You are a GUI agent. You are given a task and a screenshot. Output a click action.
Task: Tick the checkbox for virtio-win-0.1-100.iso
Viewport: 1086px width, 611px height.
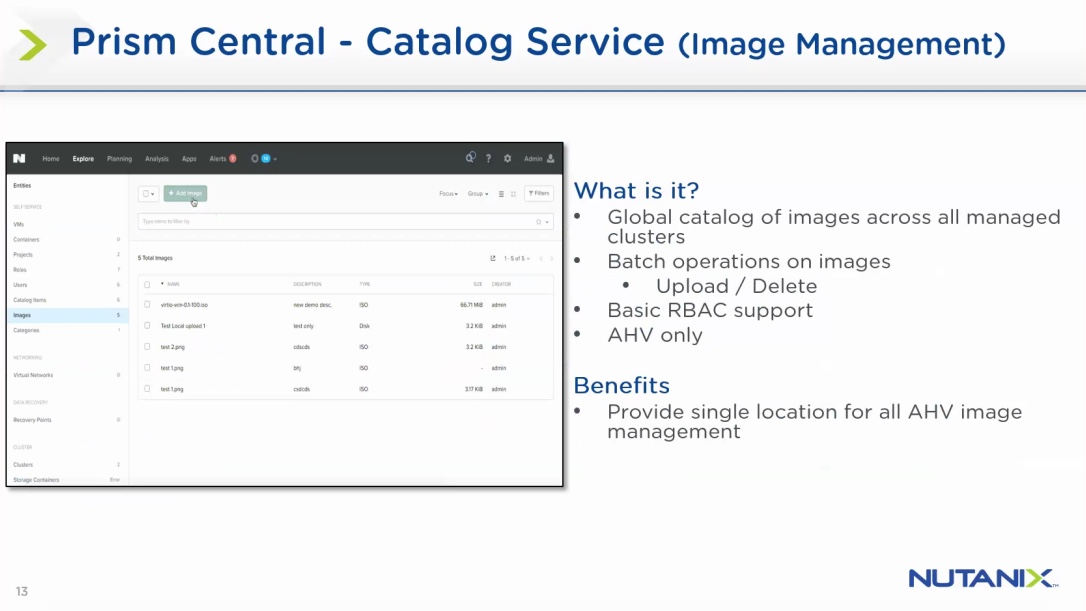click(x=147, y=304)
